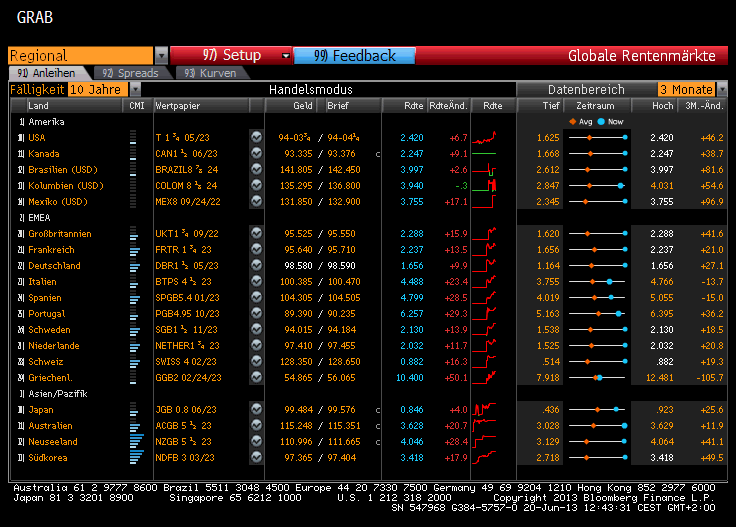Sort by the CMI column header

click(x=137, y=106)
